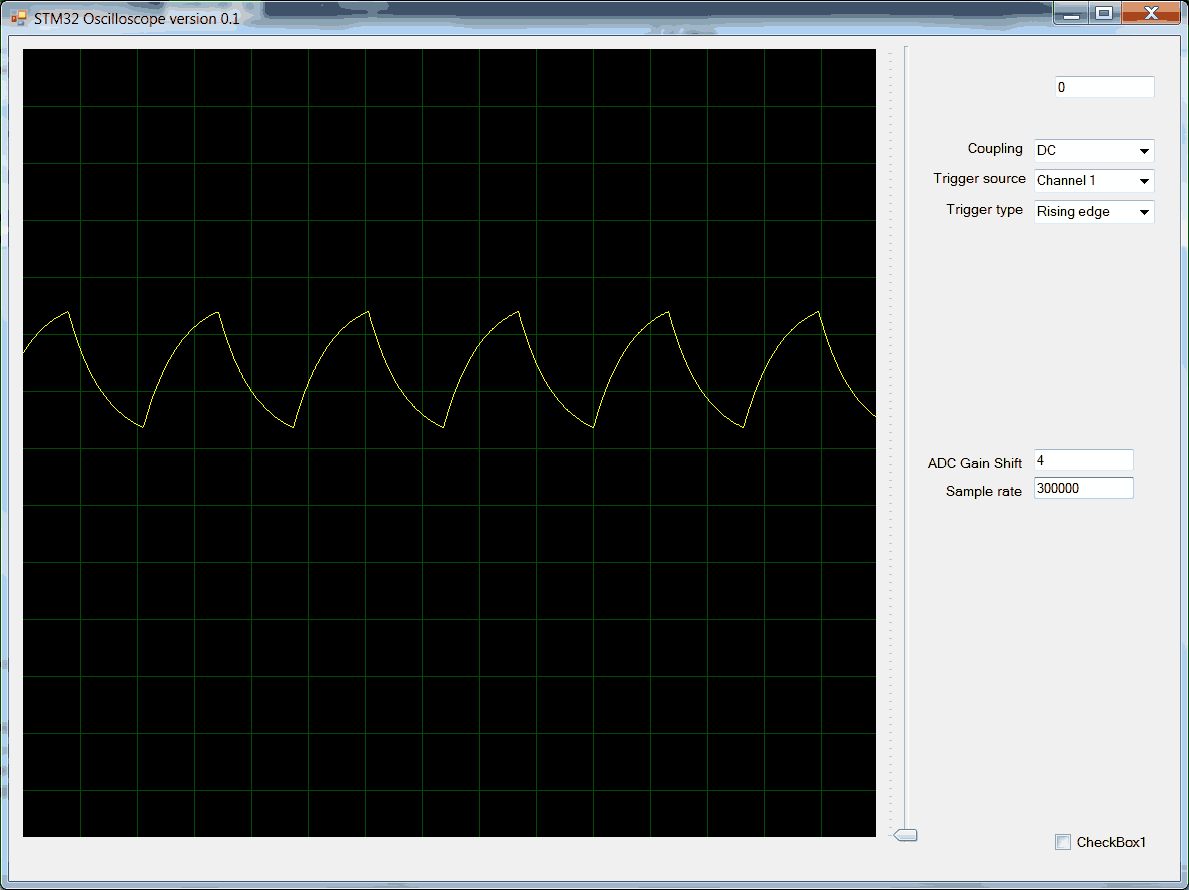Click the Trigger source label
This screenshot has height=890, width=1189.
pyautogui.click(x=979, y=179)
